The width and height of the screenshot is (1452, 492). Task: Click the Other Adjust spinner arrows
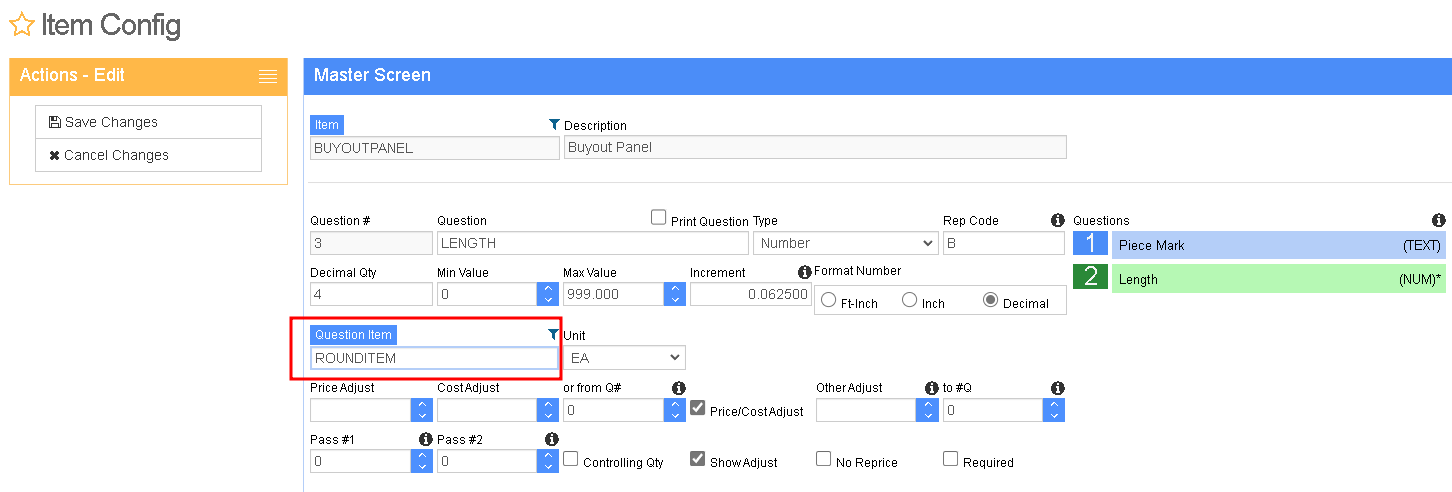(x=927, y=410)
